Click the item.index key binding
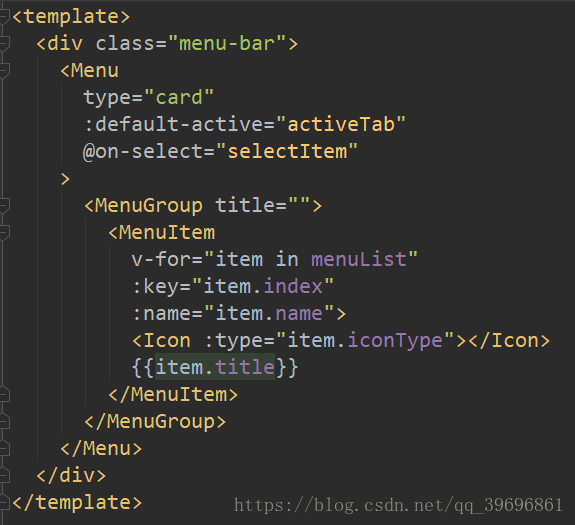 pyautogui.click(x=263, y=286)
